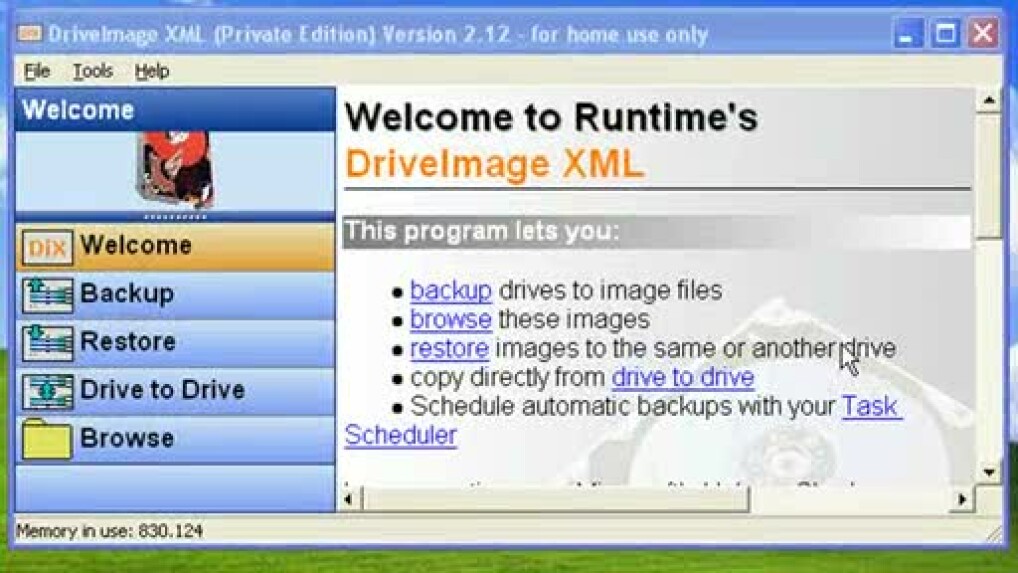
Task: Click the horizontal scrollbar right arrow
Action: (x=962, y=498)
